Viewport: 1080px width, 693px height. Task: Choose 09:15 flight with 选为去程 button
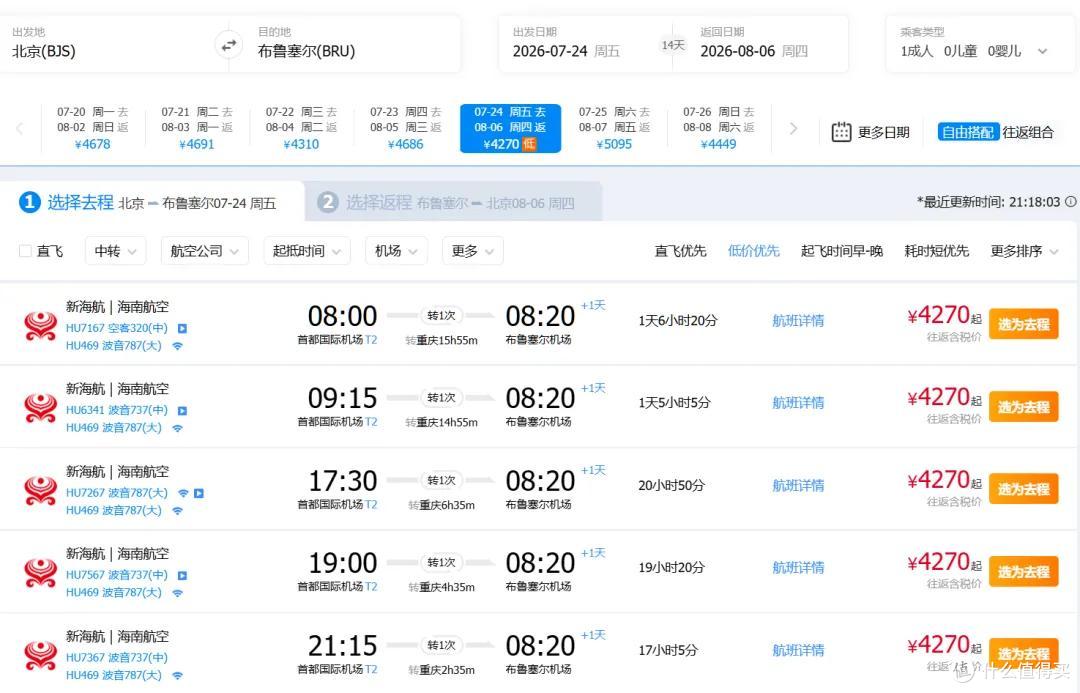pyautogui.click(x=1024, y=406)
